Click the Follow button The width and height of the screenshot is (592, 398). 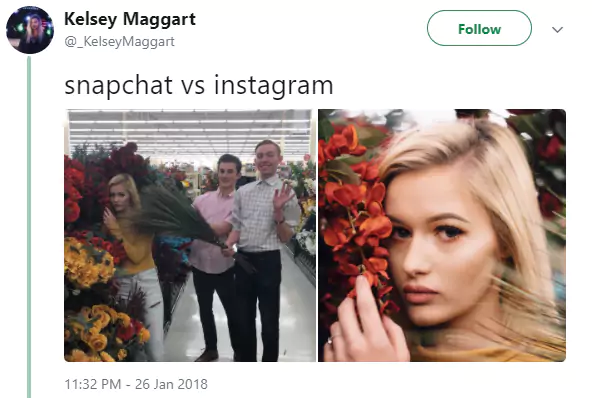(x=479, y=28)
